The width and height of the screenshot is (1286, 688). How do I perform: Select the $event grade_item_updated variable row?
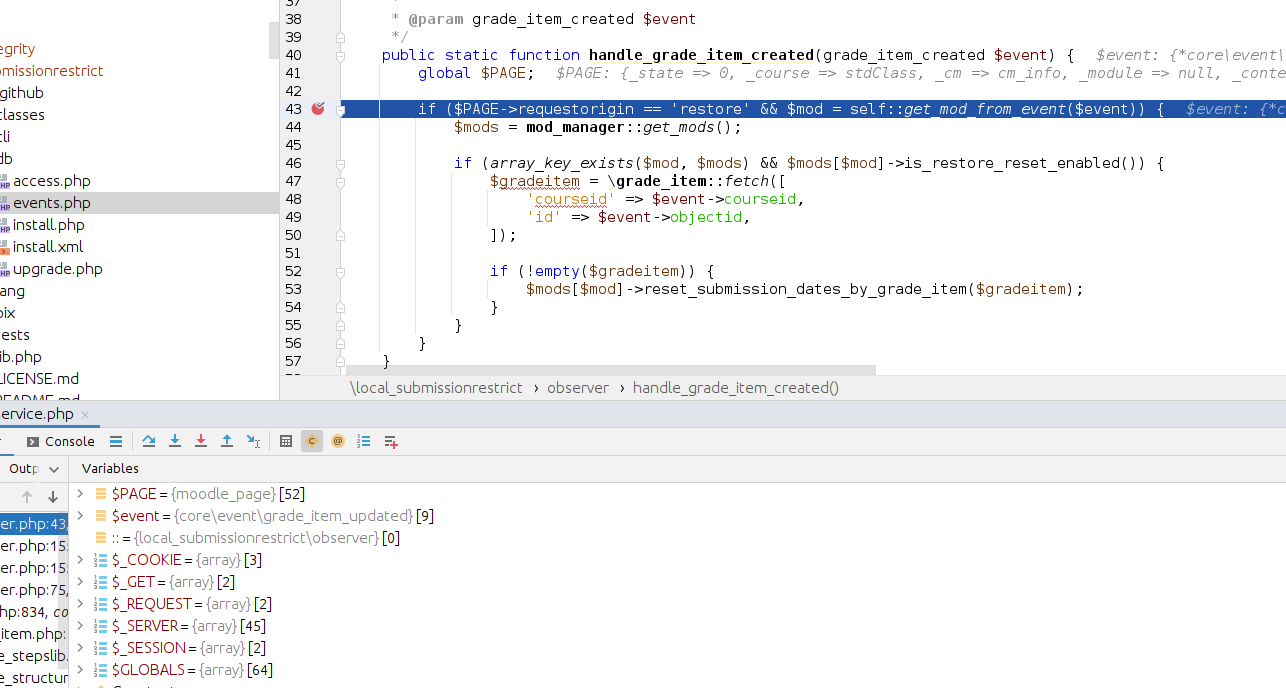click(678, 516)
